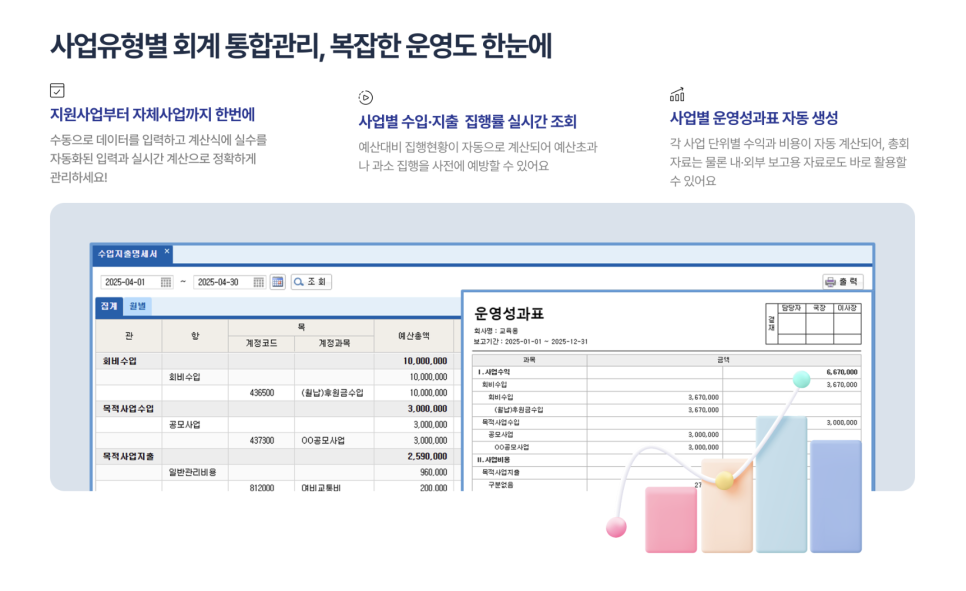The height and width of the screenshot is (591, 966).
Task: Click the play-circle icon above 사업별 수입·지출 heading
Action: [x=365, y=98]
